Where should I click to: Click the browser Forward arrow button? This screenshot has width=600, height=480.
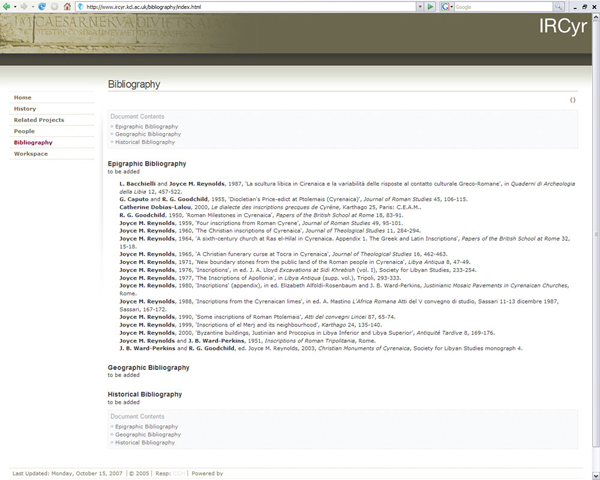point(25,6)
